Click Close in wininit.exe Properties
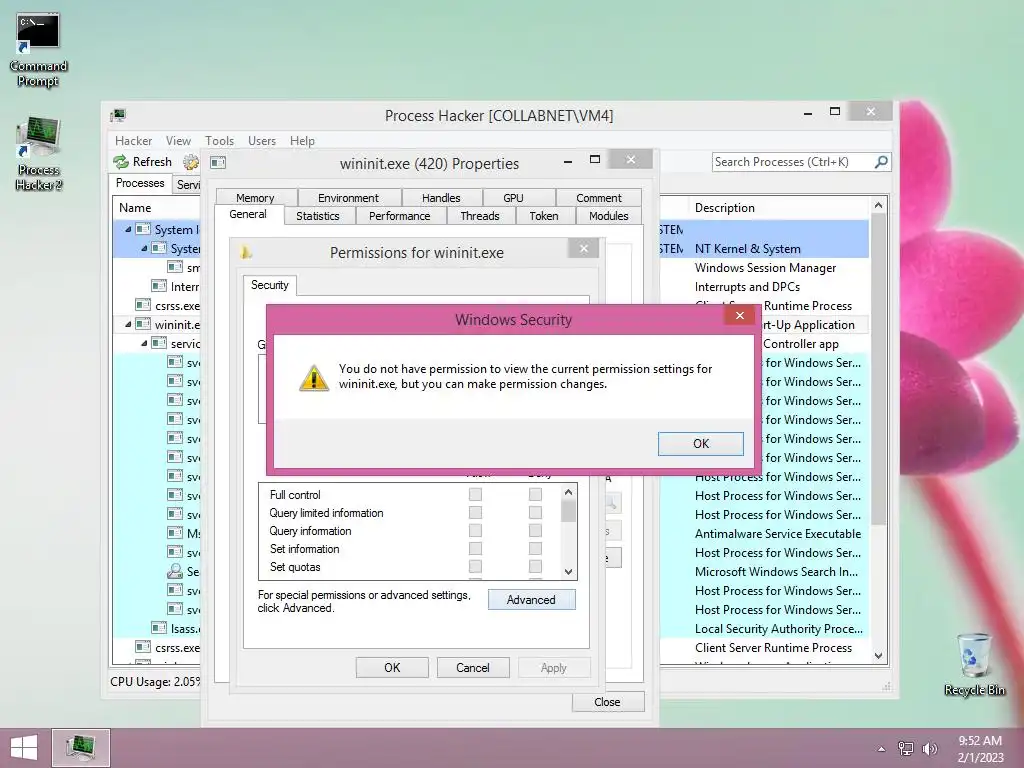The width and height of the screenshot is (1024, 768). (608, 702)
